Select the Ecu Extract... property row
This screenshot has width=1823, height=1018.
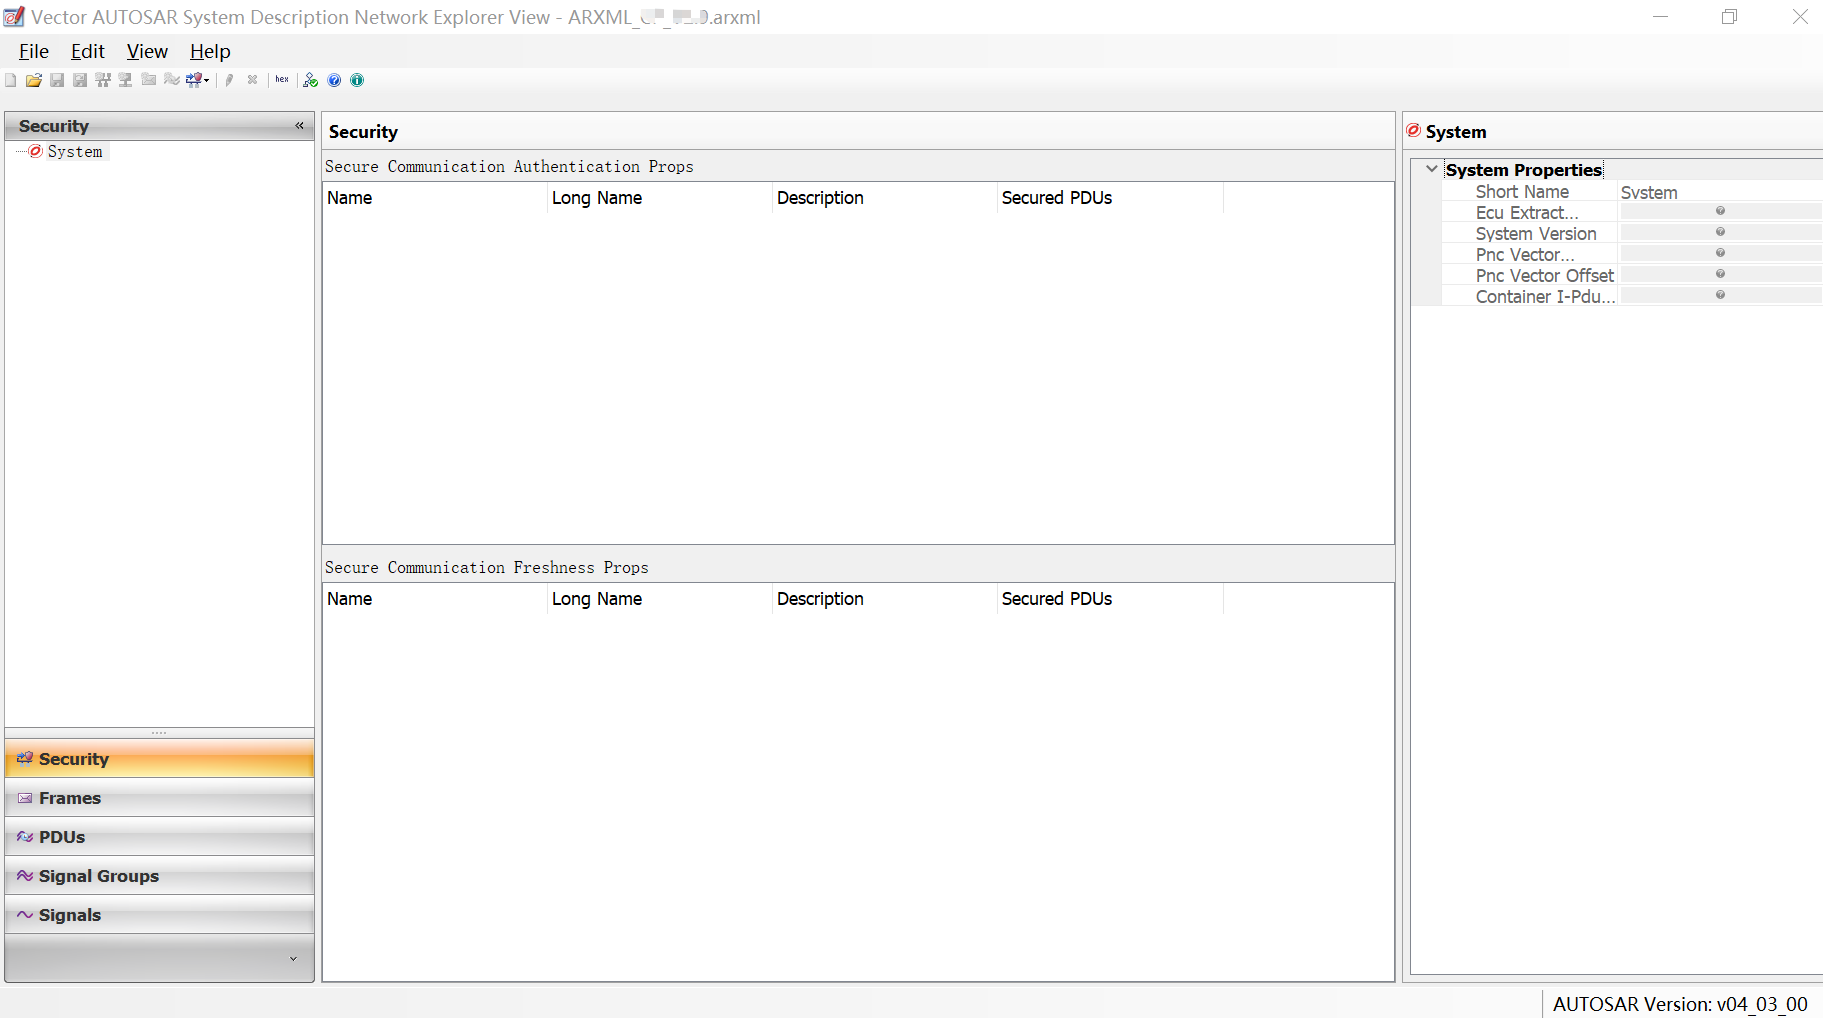[x=1632, y=213]
